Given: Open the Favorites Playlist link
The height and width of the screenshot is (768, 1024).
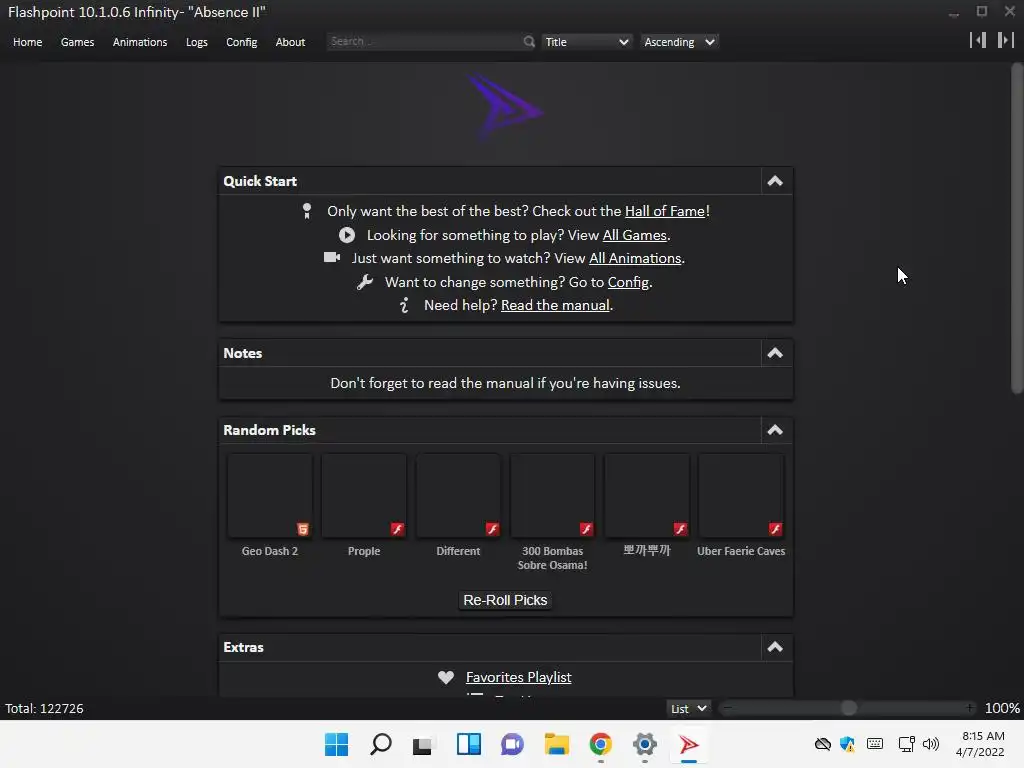Looking at the screenshot, I should point(519,677).
